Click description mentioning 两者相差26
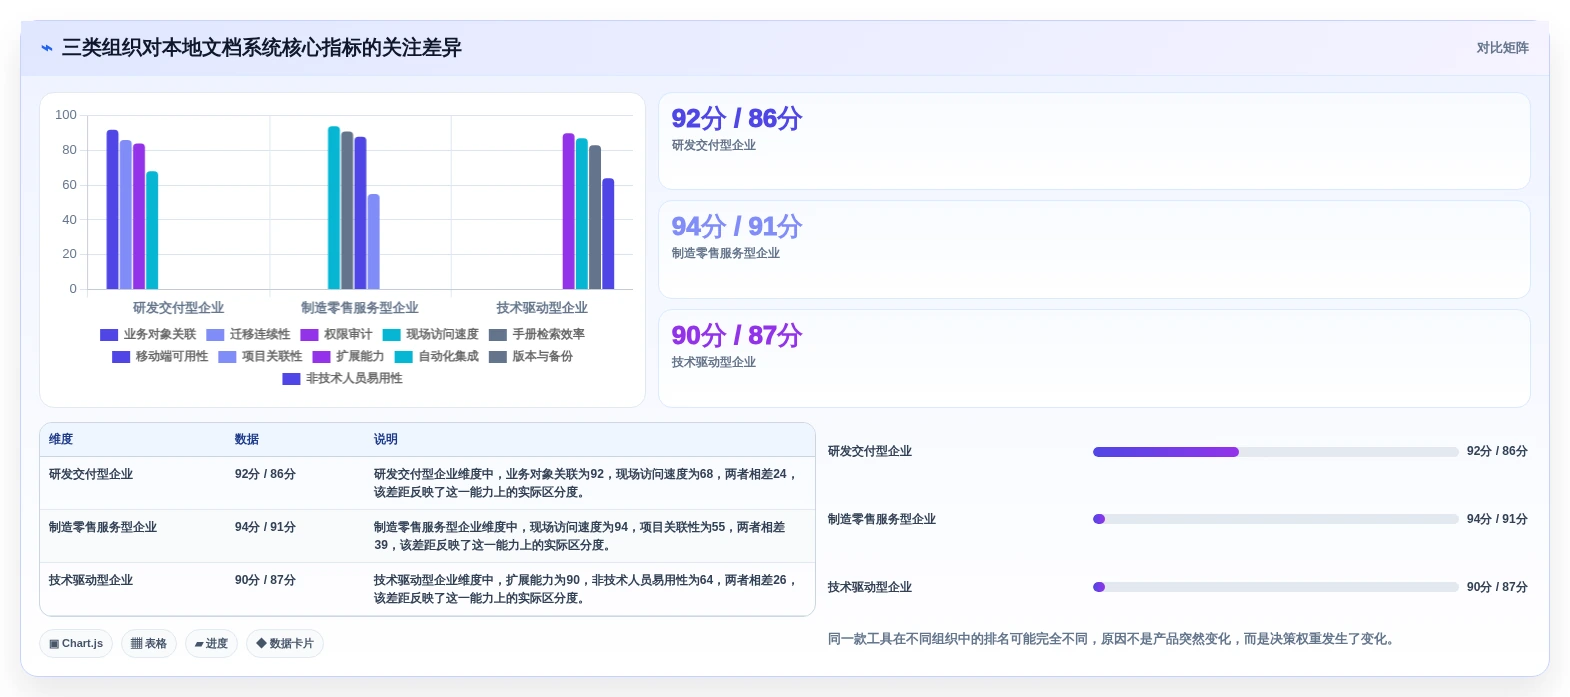Image resolution: width=1570 pixels, height=697 pixels. pyautogui.click(x=588, y=589)
